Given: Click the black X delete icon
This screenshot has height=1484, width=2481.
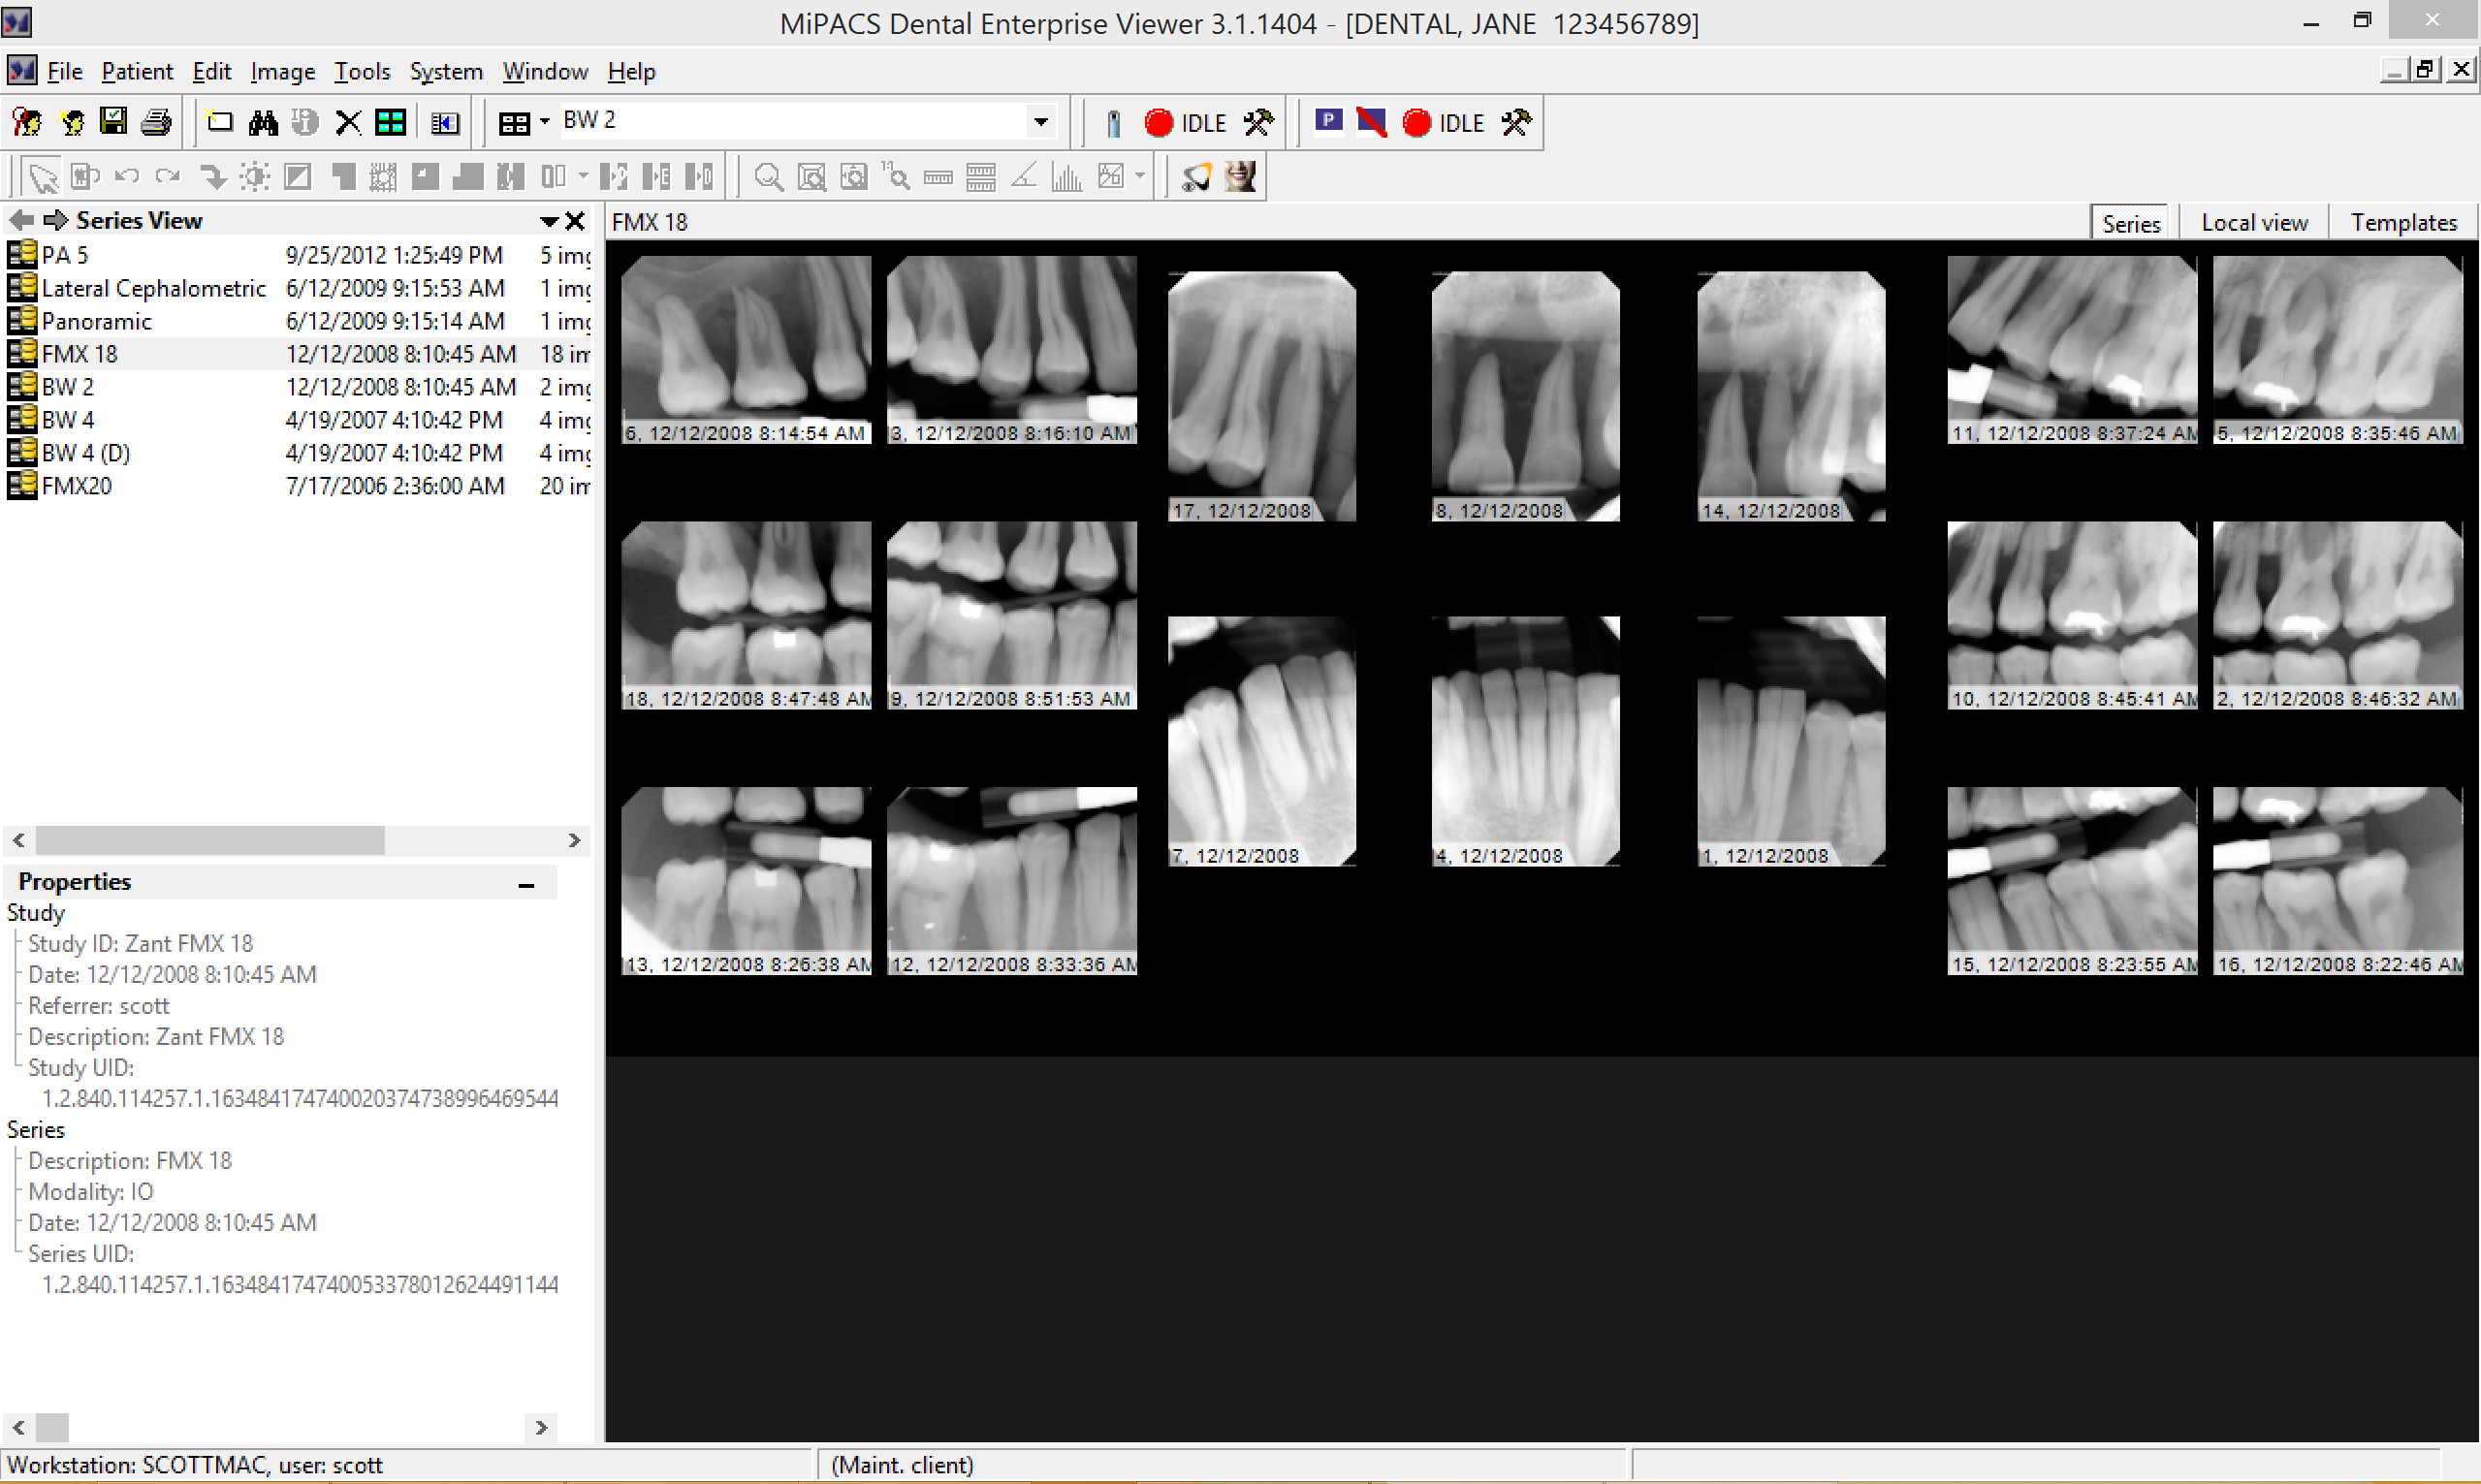Looking at the screenshot, I should tap(348, 123).
